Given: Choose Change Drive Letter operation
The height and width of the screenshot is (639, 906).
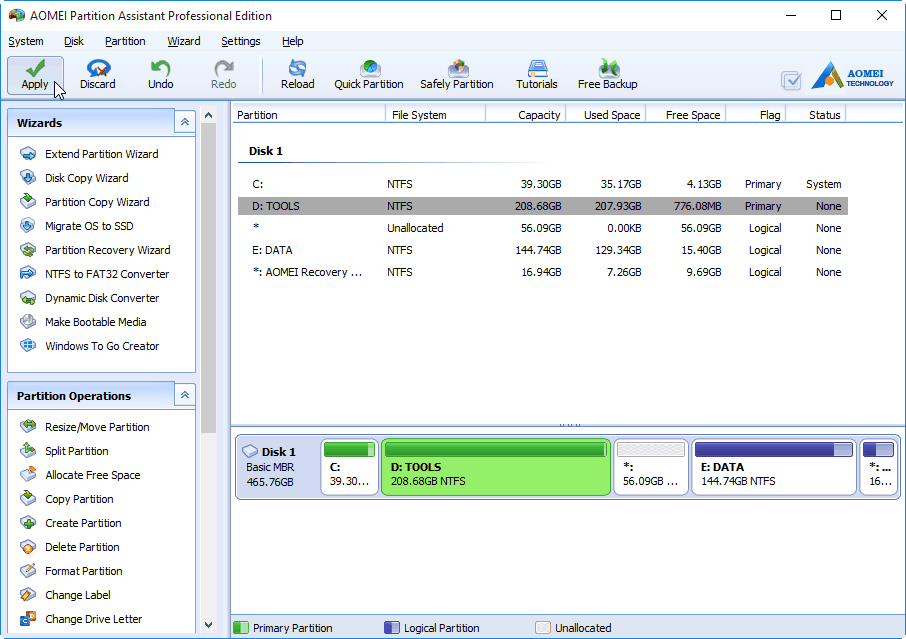Looking at the screenshot, I should (x=81, y=619).
